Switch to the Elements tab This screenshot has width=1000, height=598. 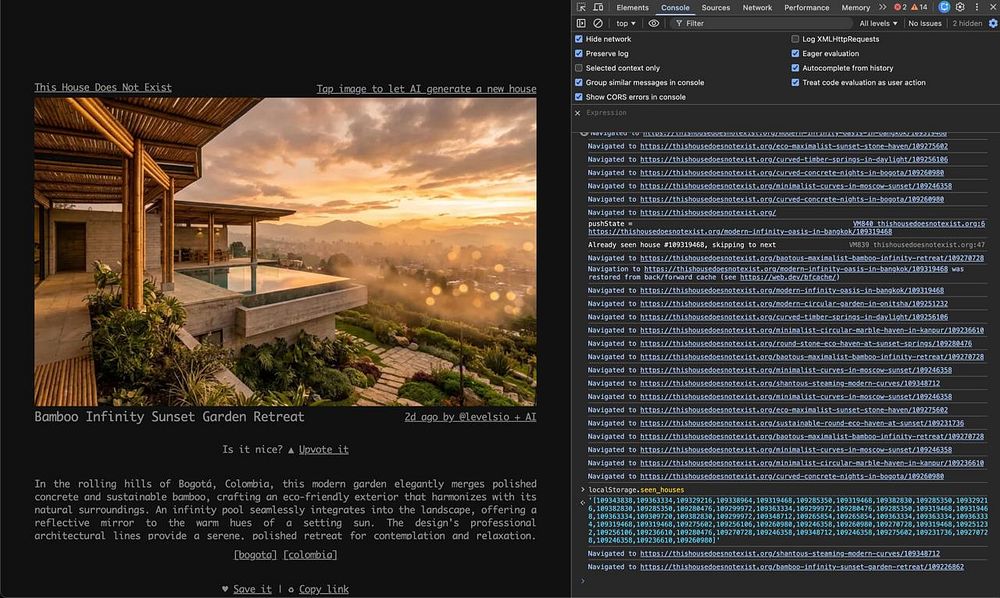632,7
